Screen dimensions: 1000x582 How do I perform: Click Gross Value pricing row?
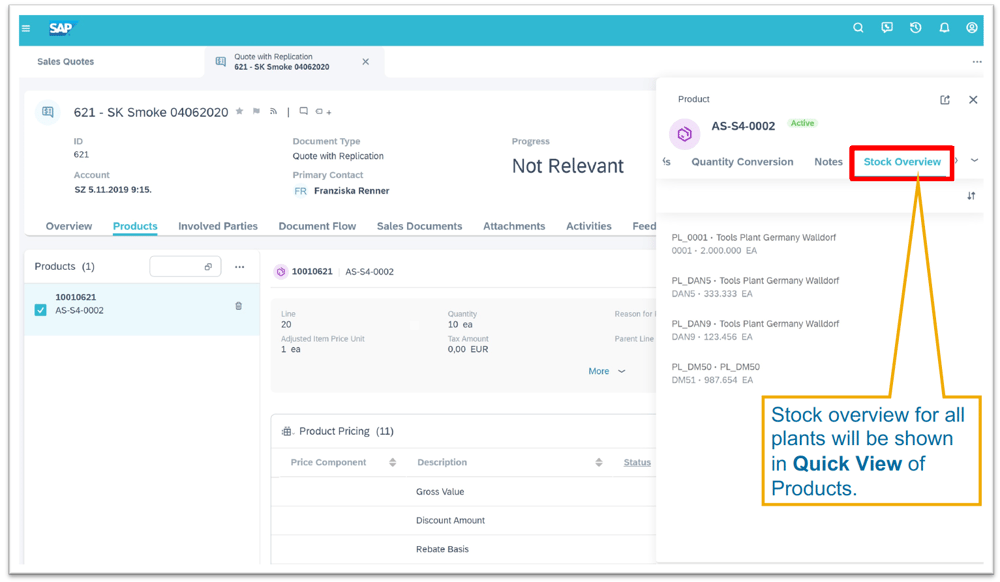463,492
